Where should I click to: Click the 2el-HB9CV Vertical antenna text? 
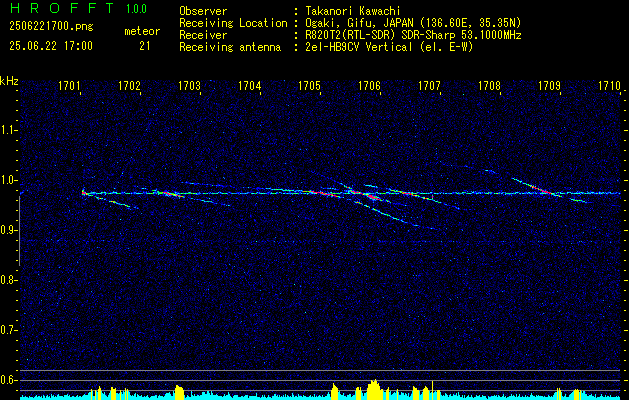pyautogui.click(x=389, y=47)
